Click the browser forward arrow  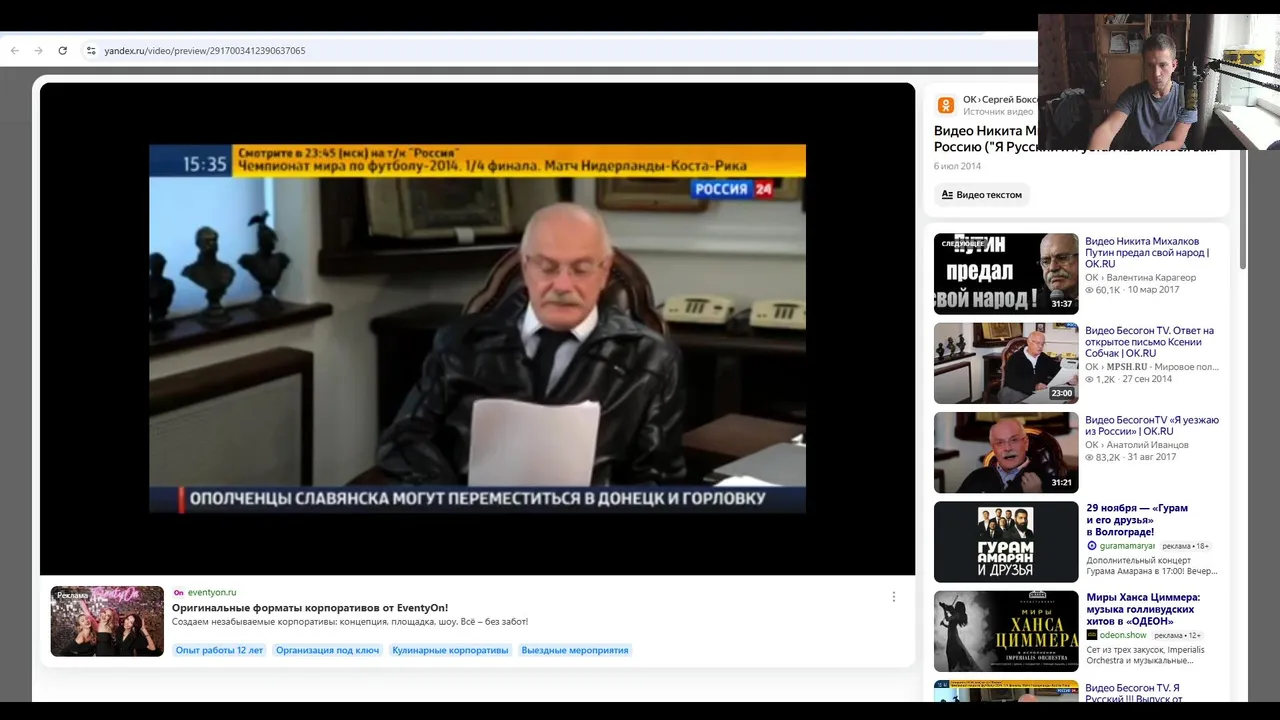point(38,50)
